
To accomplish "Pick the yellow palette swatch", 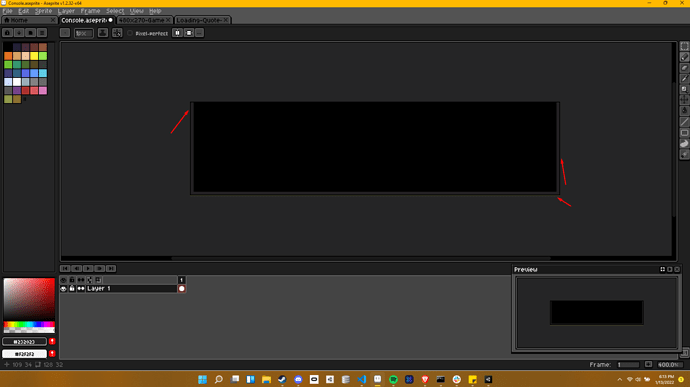I will (x=34, y=56).
